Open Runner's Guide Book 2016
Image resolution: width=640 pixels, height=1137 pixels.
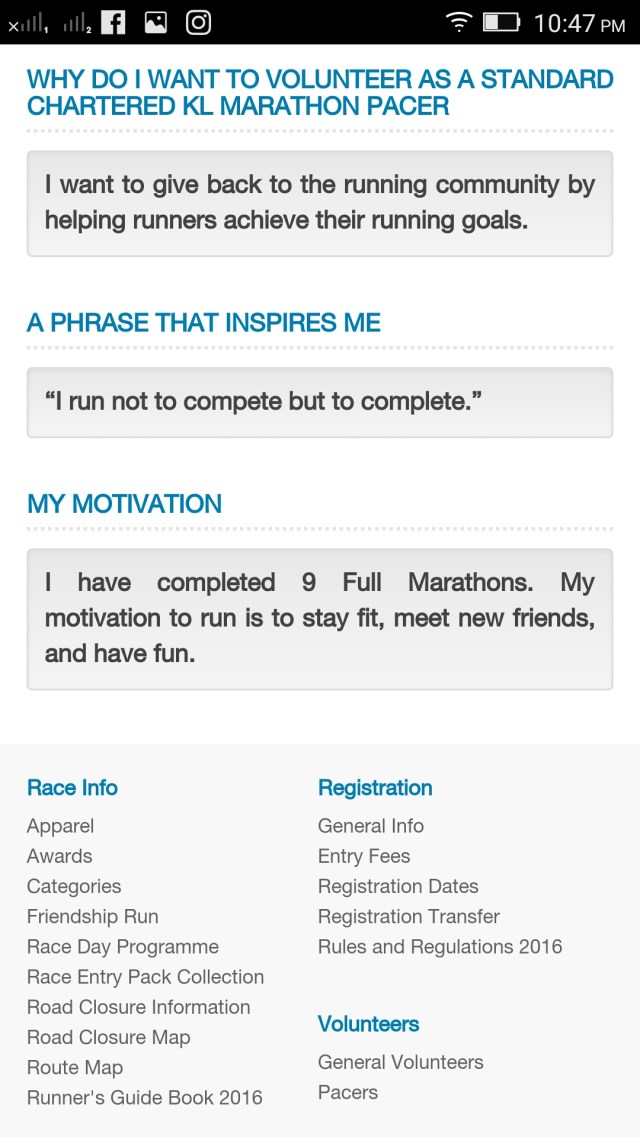click(x=144, y=1097)
